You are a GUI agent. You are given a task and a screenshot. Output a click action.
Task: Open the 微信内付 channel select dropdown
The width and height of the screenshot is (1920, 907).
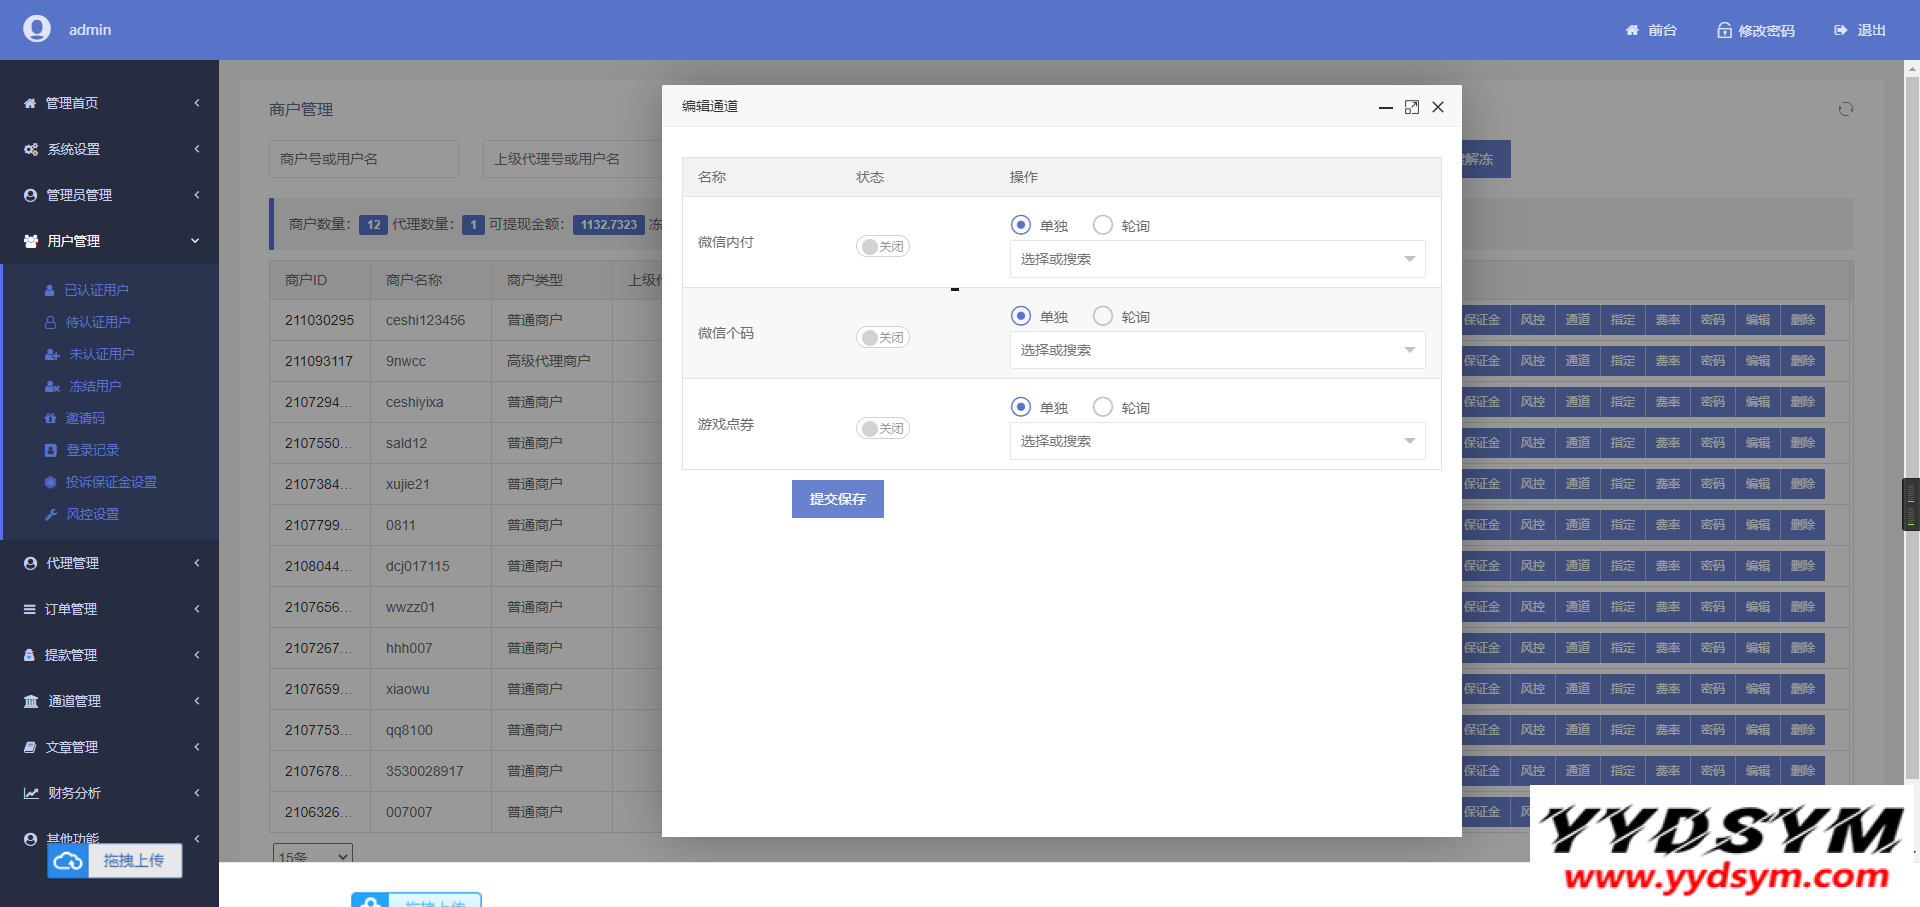point(1217,259)
